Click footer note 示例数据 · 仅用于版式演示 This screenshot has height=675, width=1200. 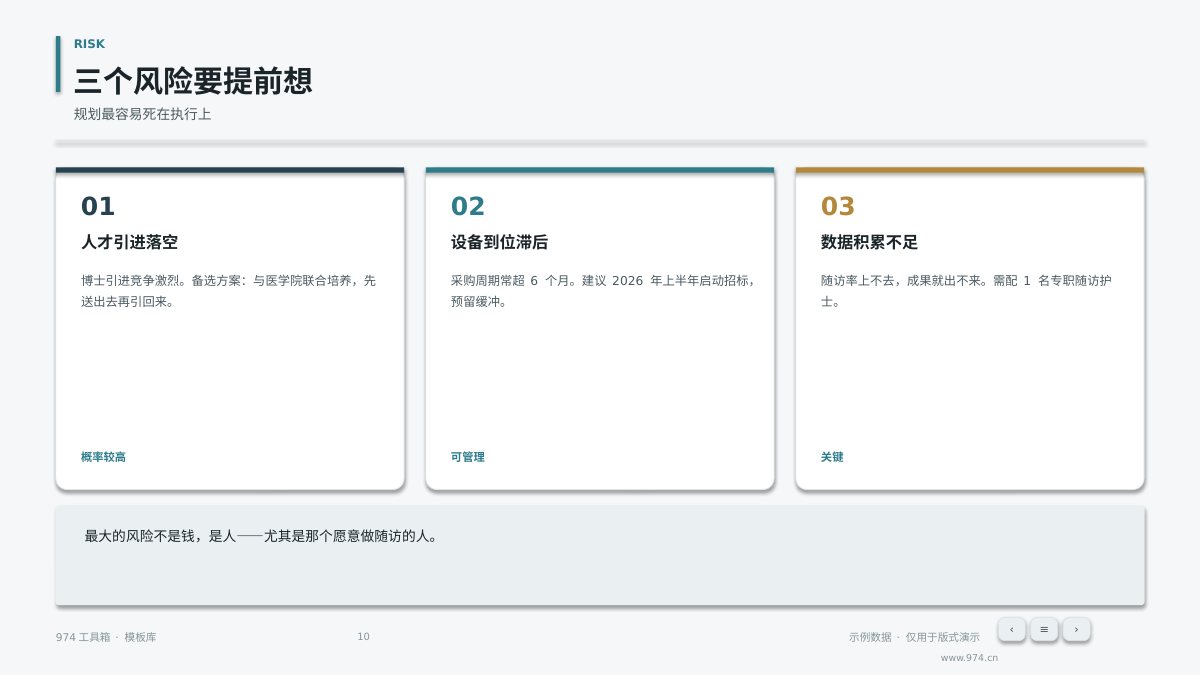[914, 637]
